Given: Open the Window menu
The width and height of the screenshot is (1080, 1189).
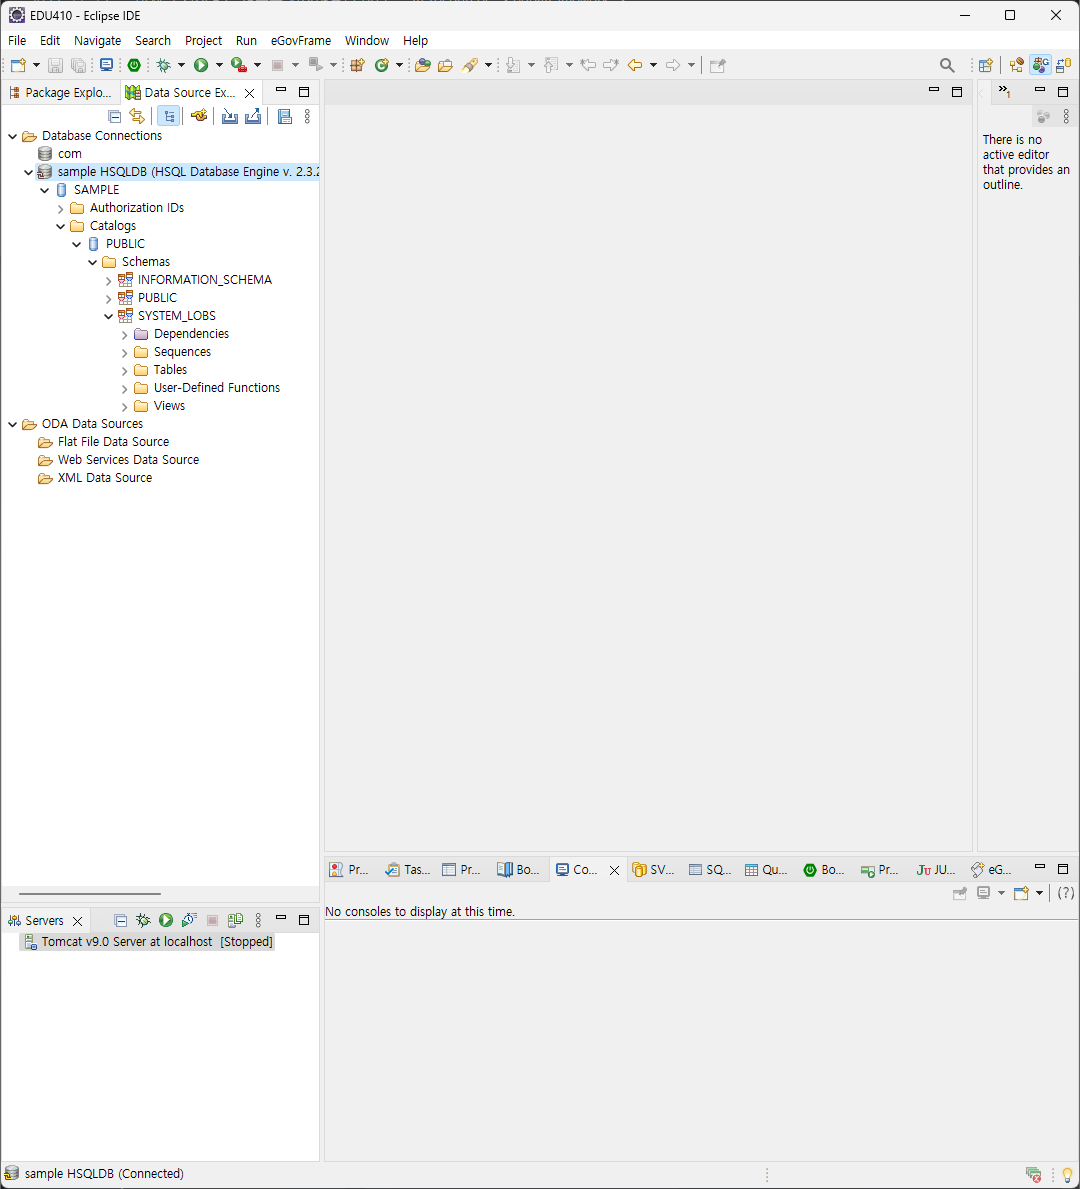Looking at the screenshot, I should tap(367, 40).
